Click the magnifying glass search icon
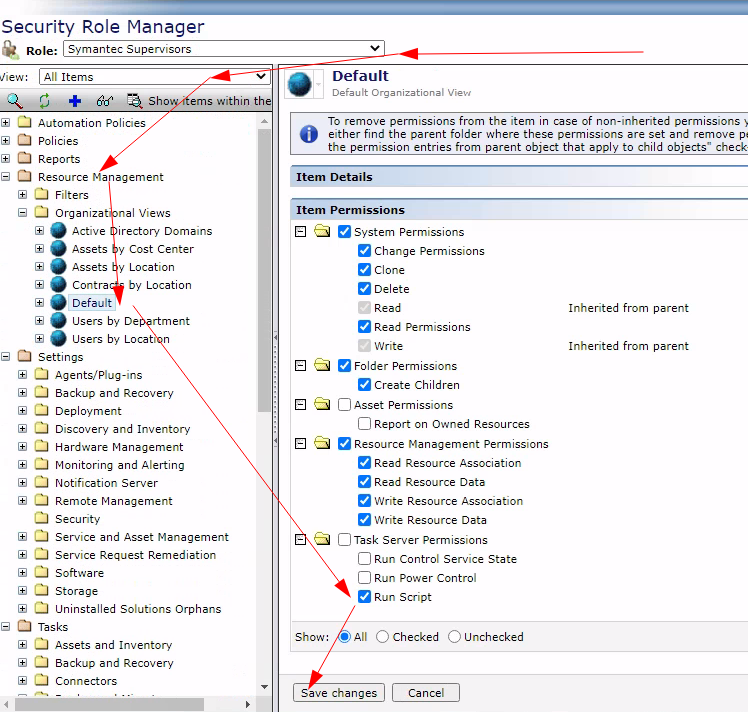Screen dimensions: 748x712 point(14,101)
